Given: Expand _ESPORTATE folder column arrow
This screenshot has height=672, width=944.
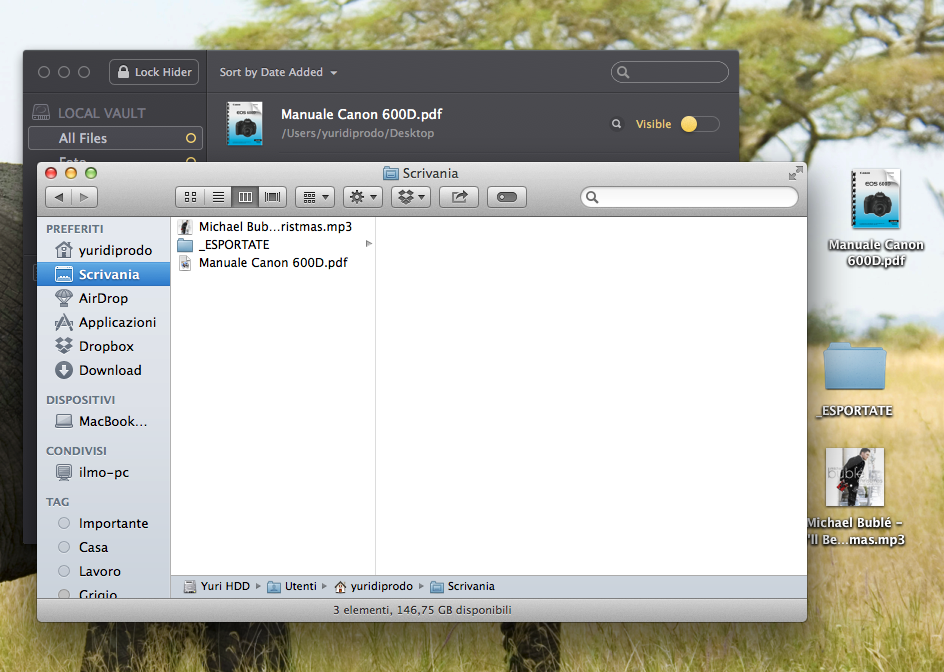Looking at the screenshot, I should tap(368, 244).
